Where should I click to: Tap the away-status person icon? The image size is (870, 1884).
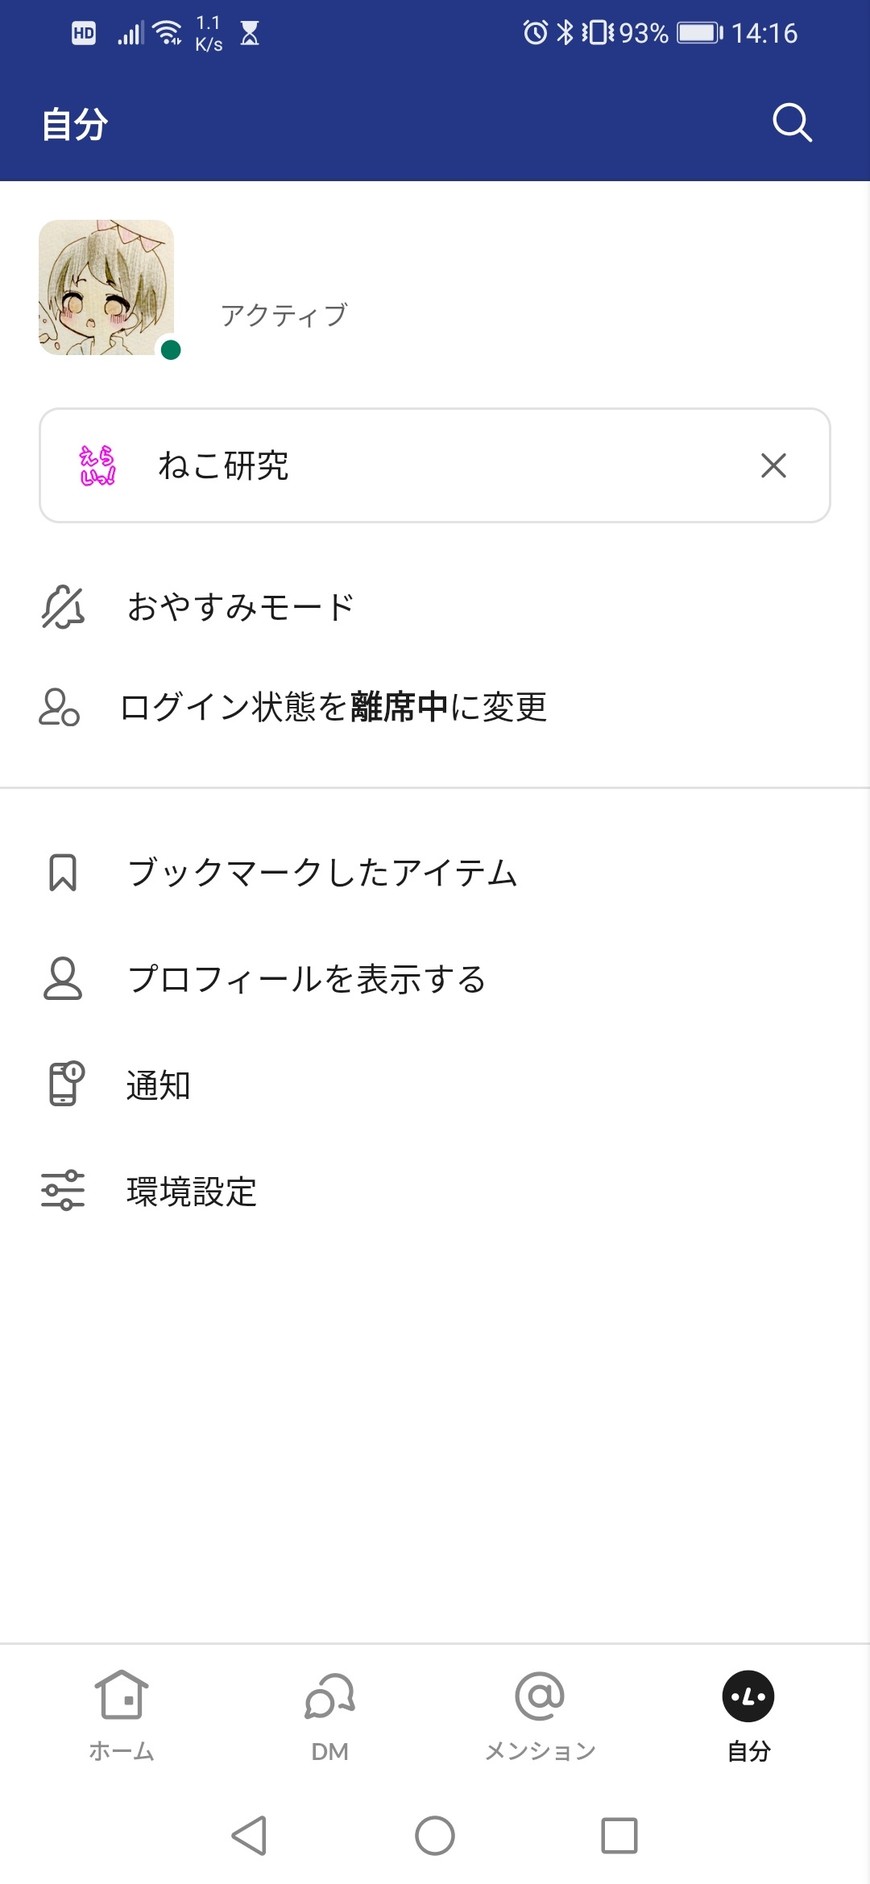point(60,707)
